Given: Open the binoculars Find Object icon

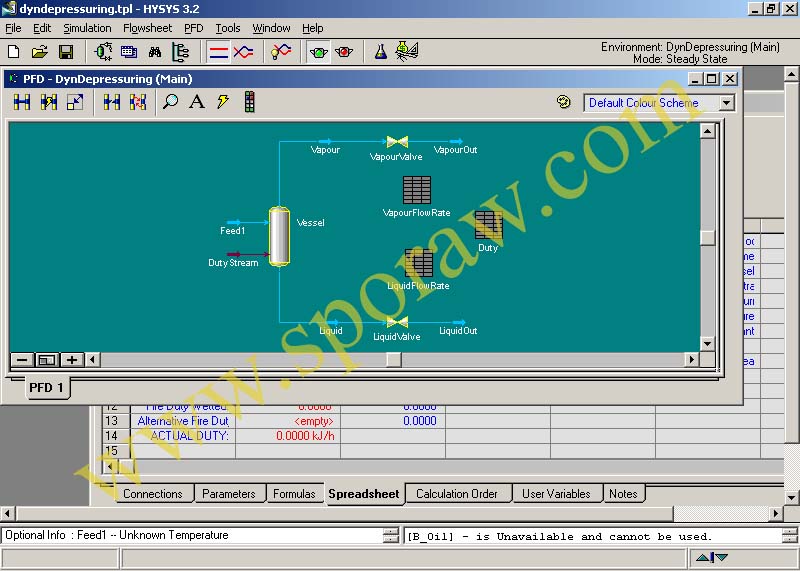Looking at the screenshot, I should click(x=155, y=51).
